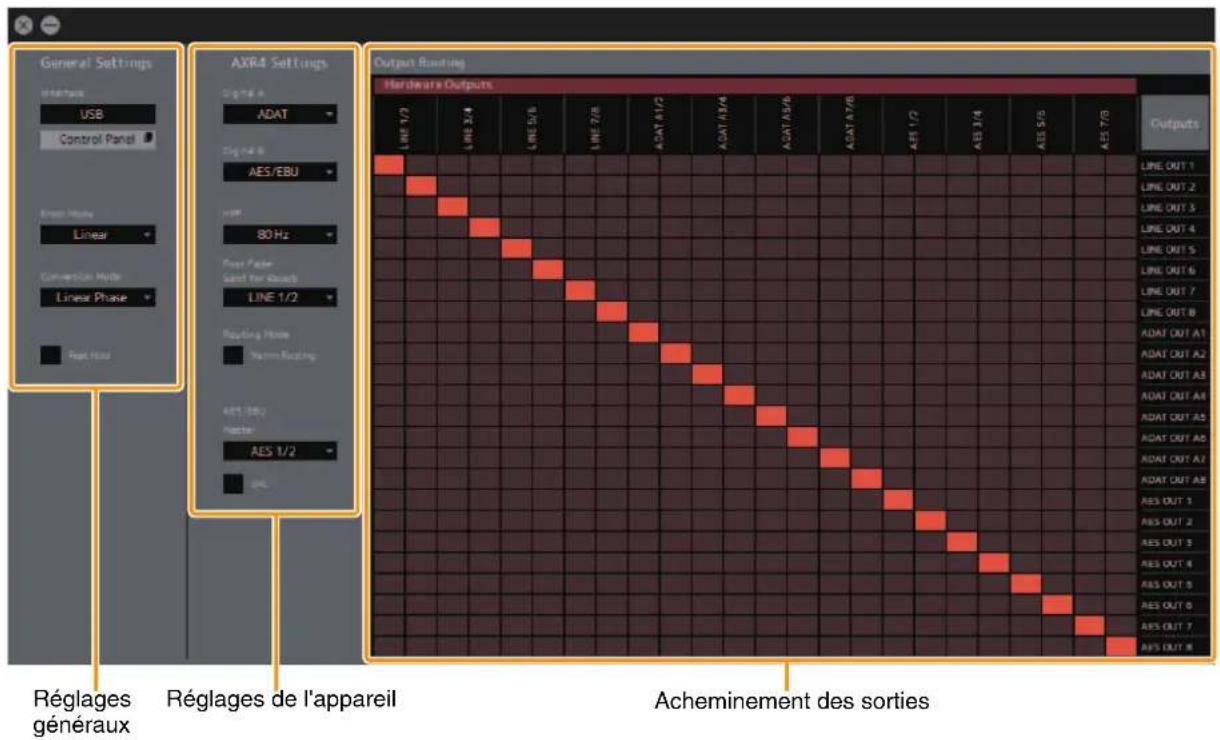Change the HPF 80 Hz dropdown

(280, 235)
